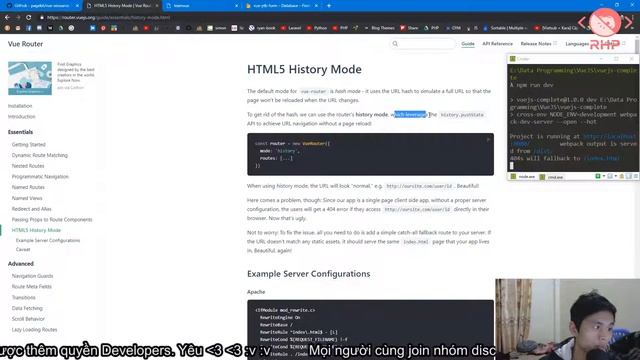Open the Guide nav item
This screenshot has height=360, width=640.
(x=468, y=44)
